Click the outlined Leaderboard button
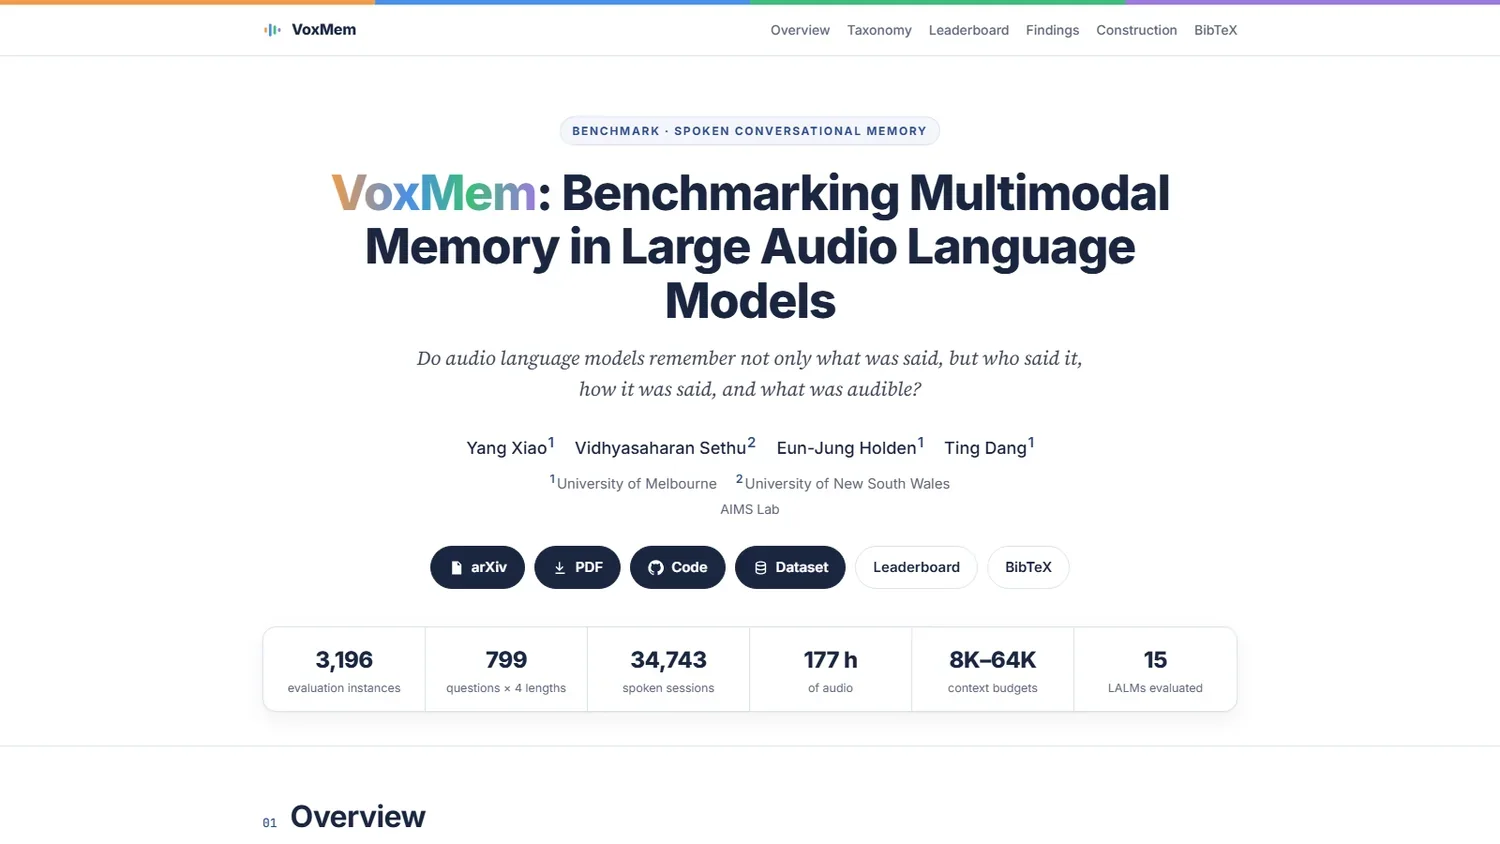This screenshot has height=844, width=1500. pyautogui.click(x=916, y=567)
